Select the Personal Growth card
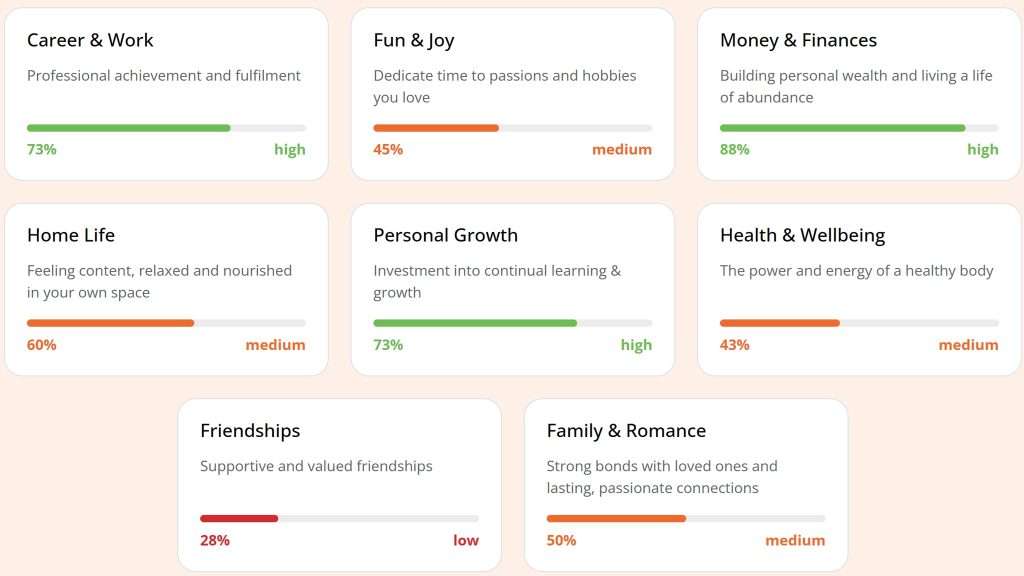1024x576 pixels. point(512,287)
